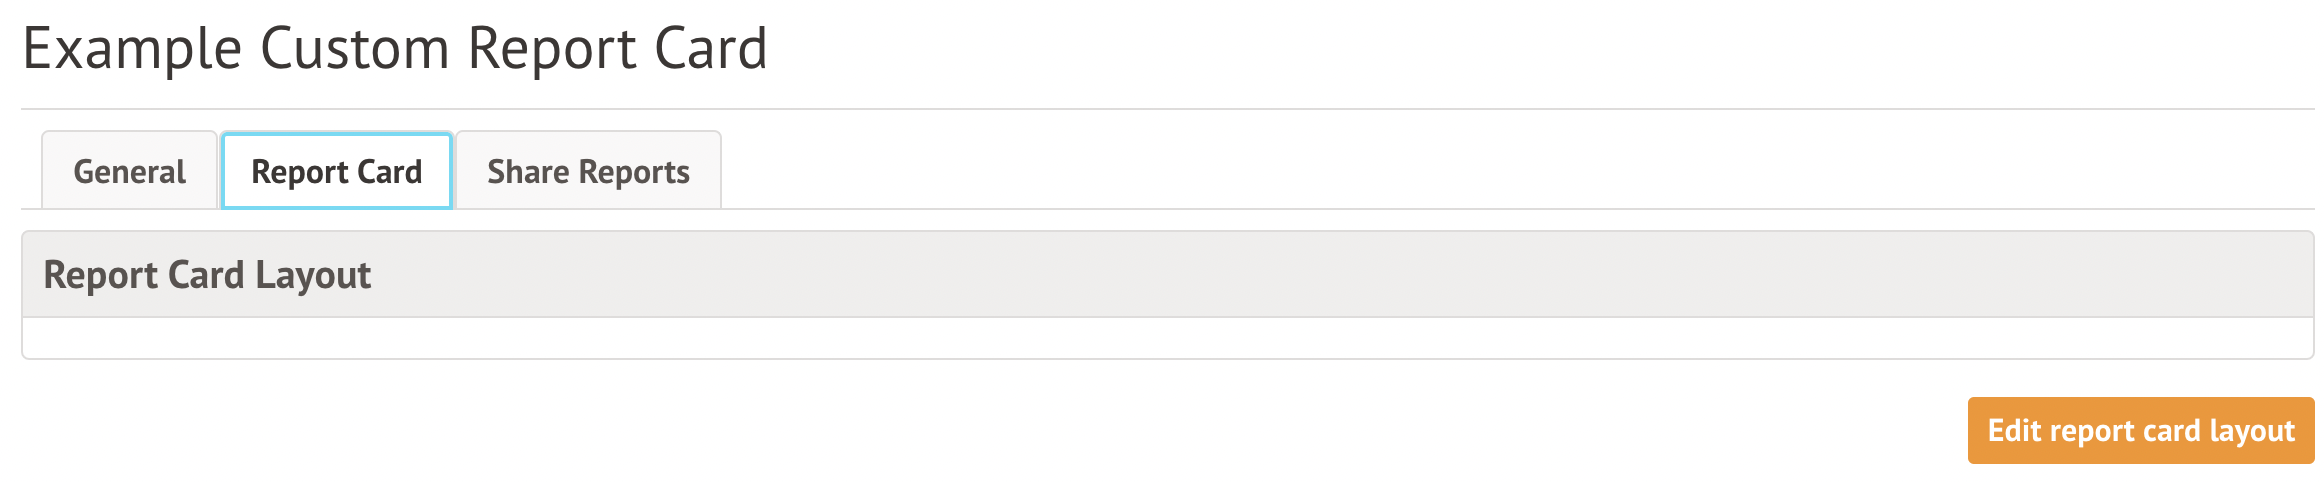The image size is (2324, 482).
Task: Click the page heading at the top
Action: click(395, 48)
